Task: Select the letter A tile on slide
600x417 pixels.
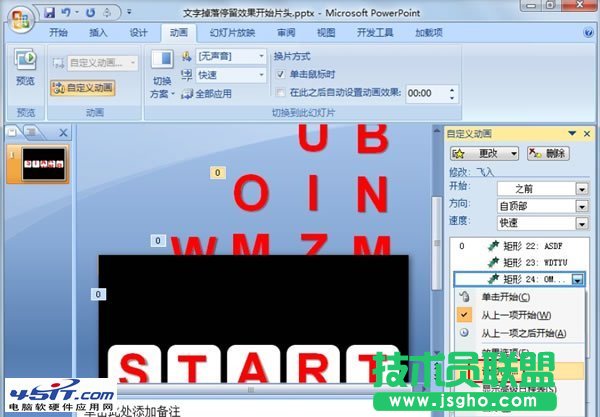Action: [x=253, y=363]
